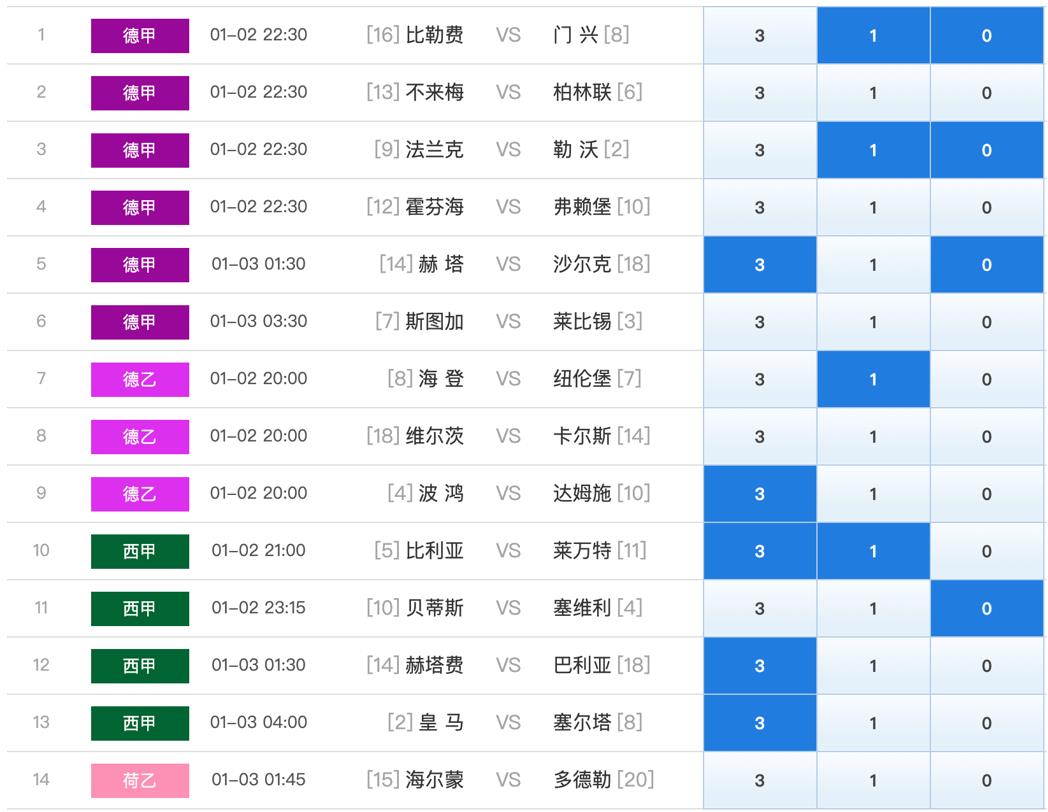Pick 0 for 赫塔费 vs 巴利亚
The height and width of the screenshot is (812, 1048).
(987, 666)
